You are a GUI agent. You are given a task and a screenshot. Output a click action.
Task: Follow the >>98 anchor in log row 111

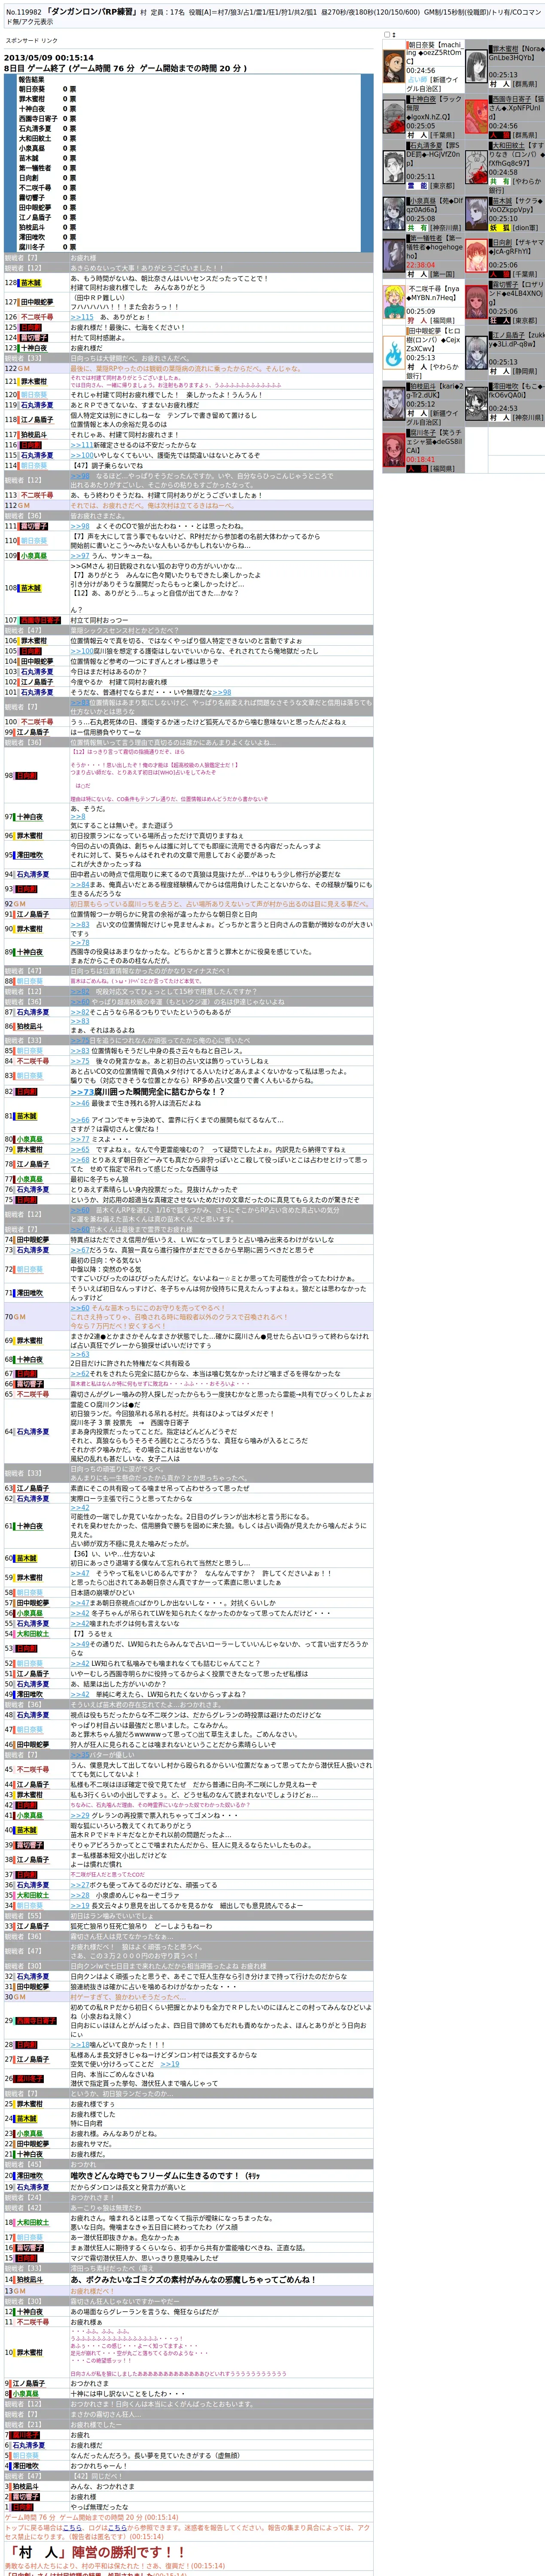[x=80, y=526]
